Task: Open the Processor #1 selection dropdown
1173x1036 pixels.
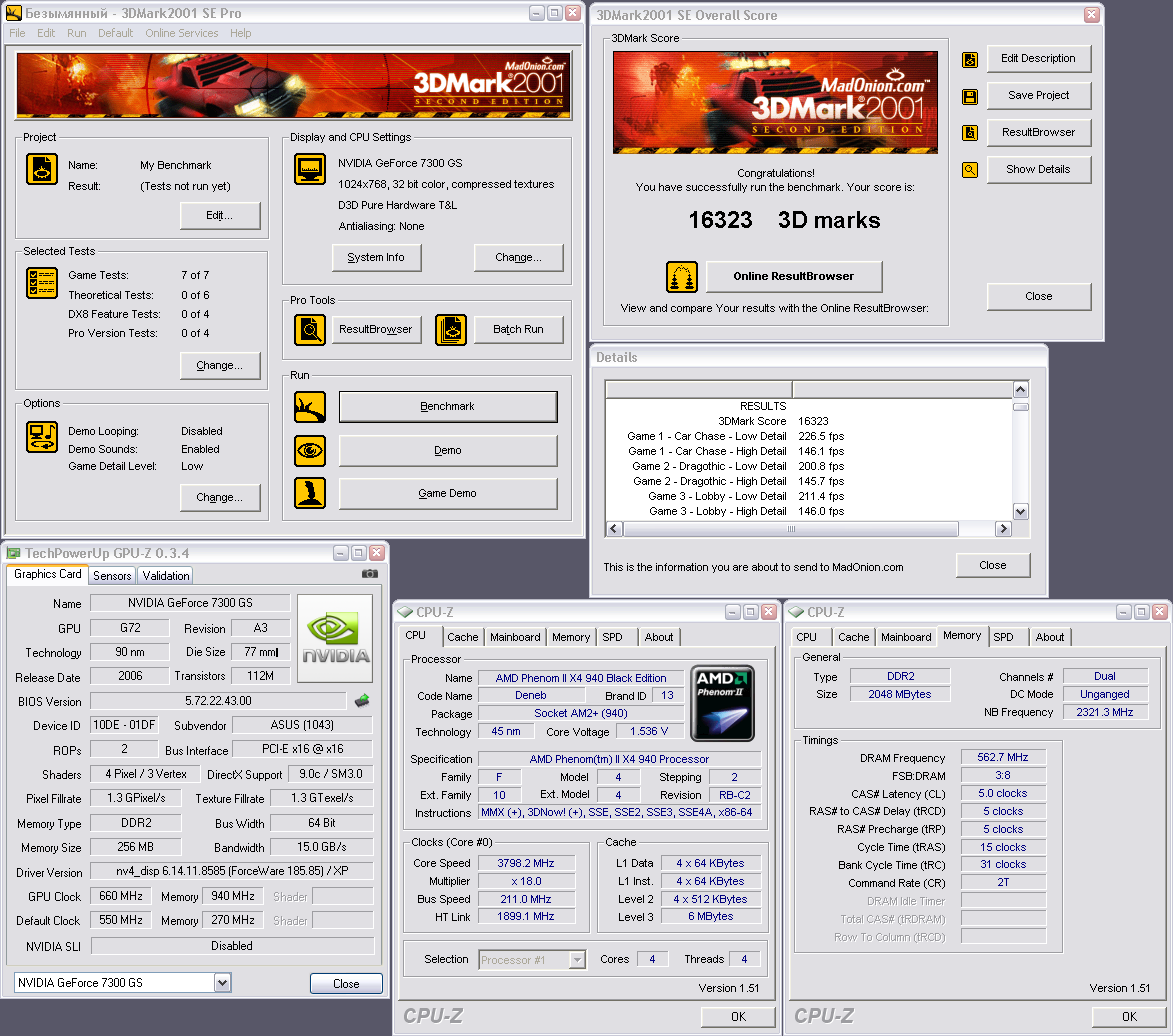Action: pos(577,960)
